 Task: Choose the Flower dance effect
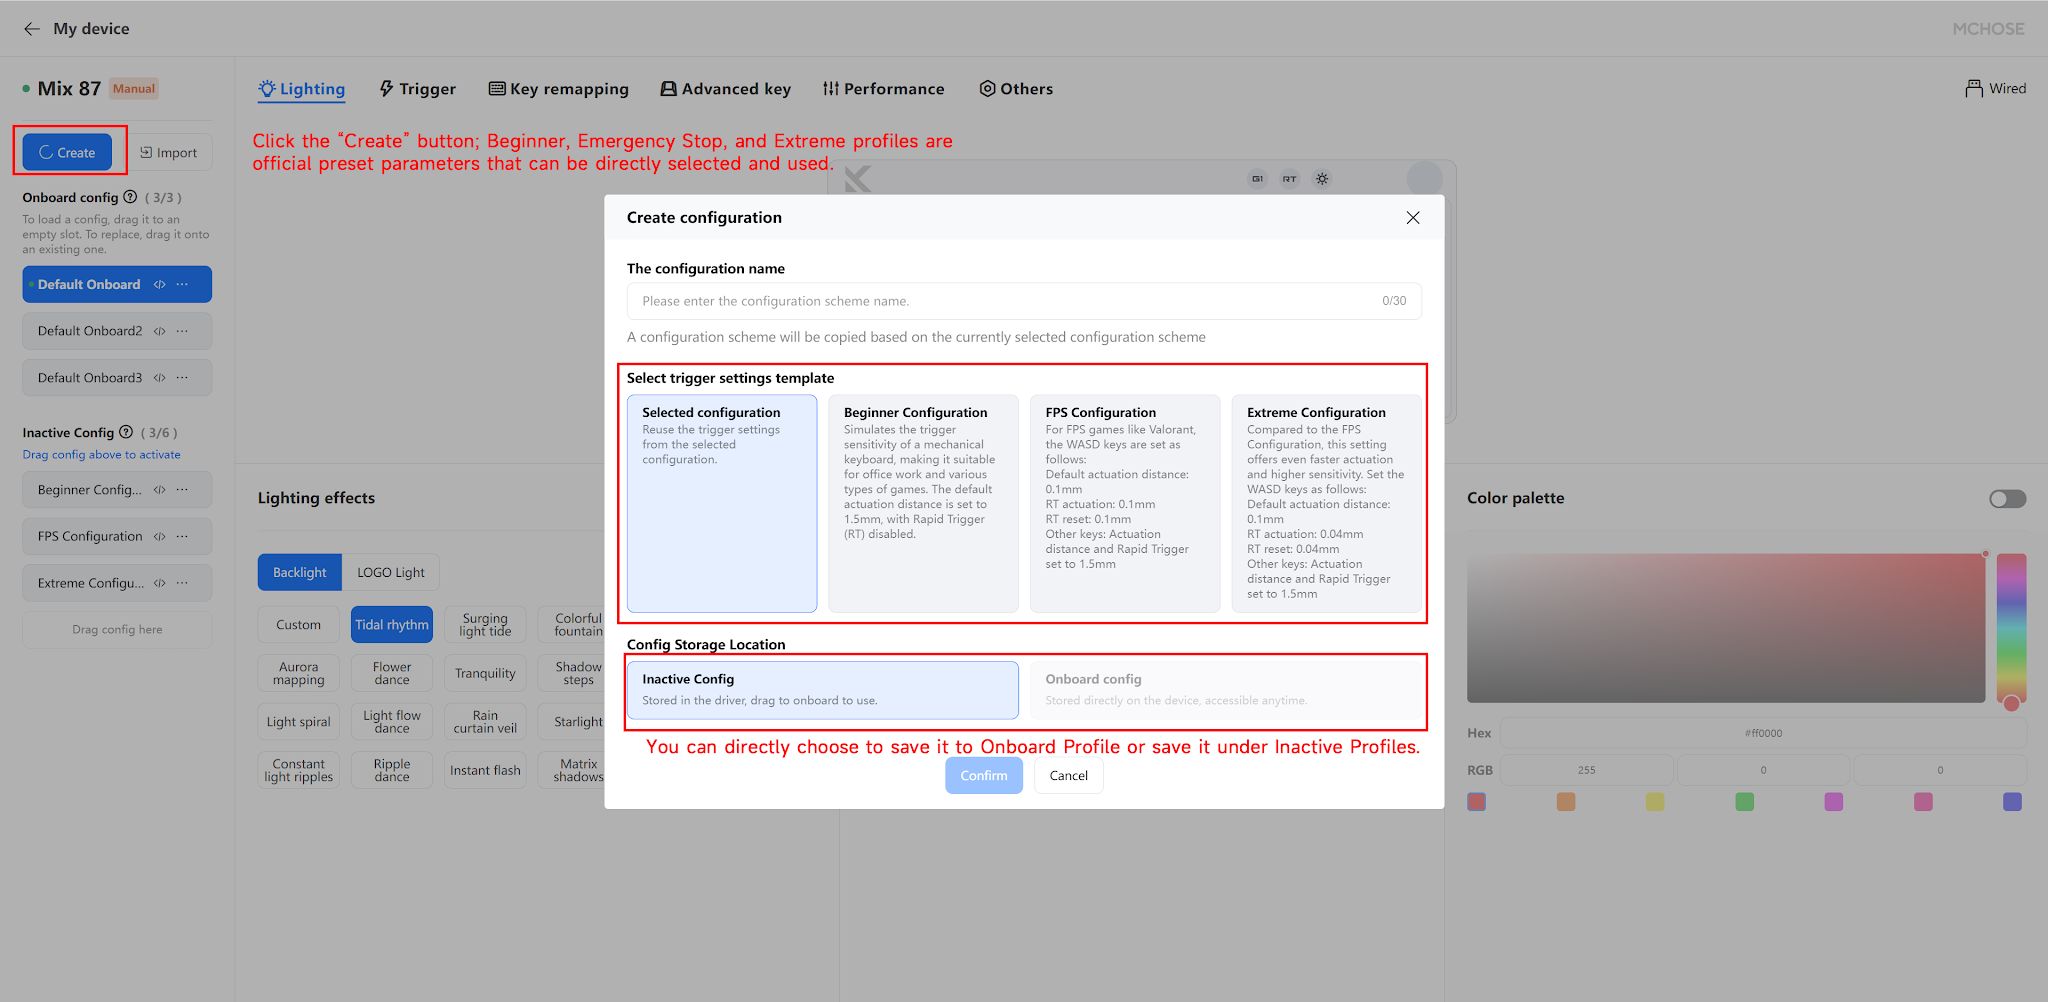[x=392, y=673]
